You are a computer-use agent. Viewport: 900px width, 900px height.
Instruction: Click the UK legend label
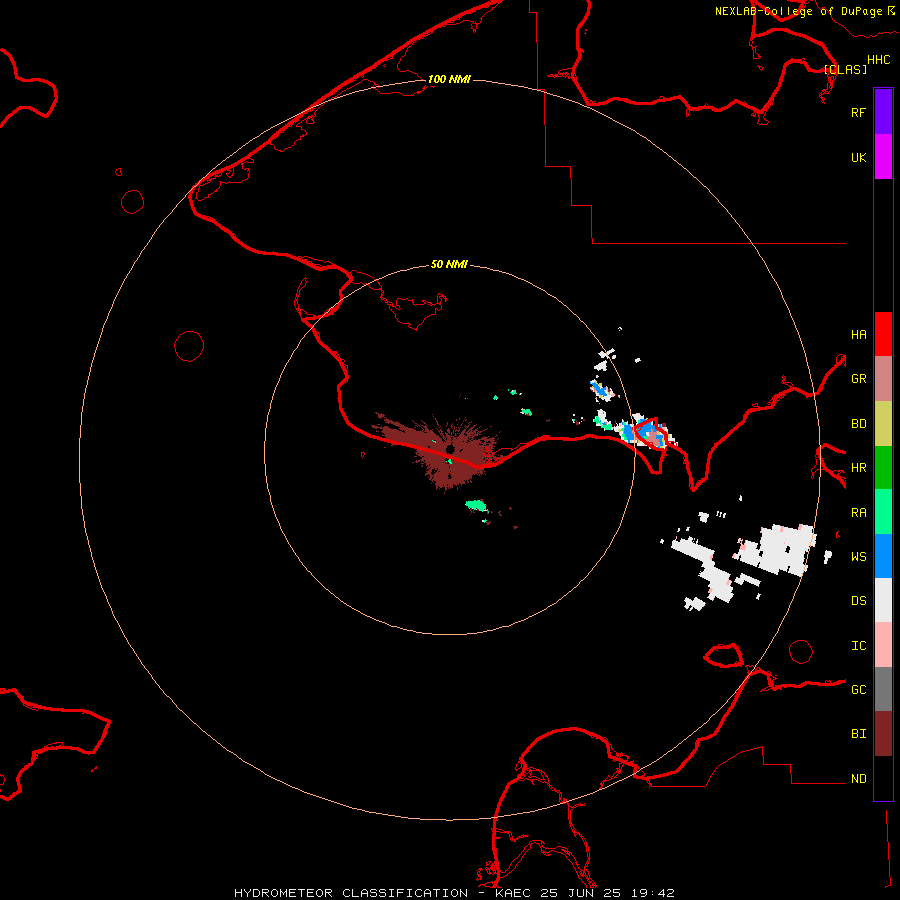point(858,157)
